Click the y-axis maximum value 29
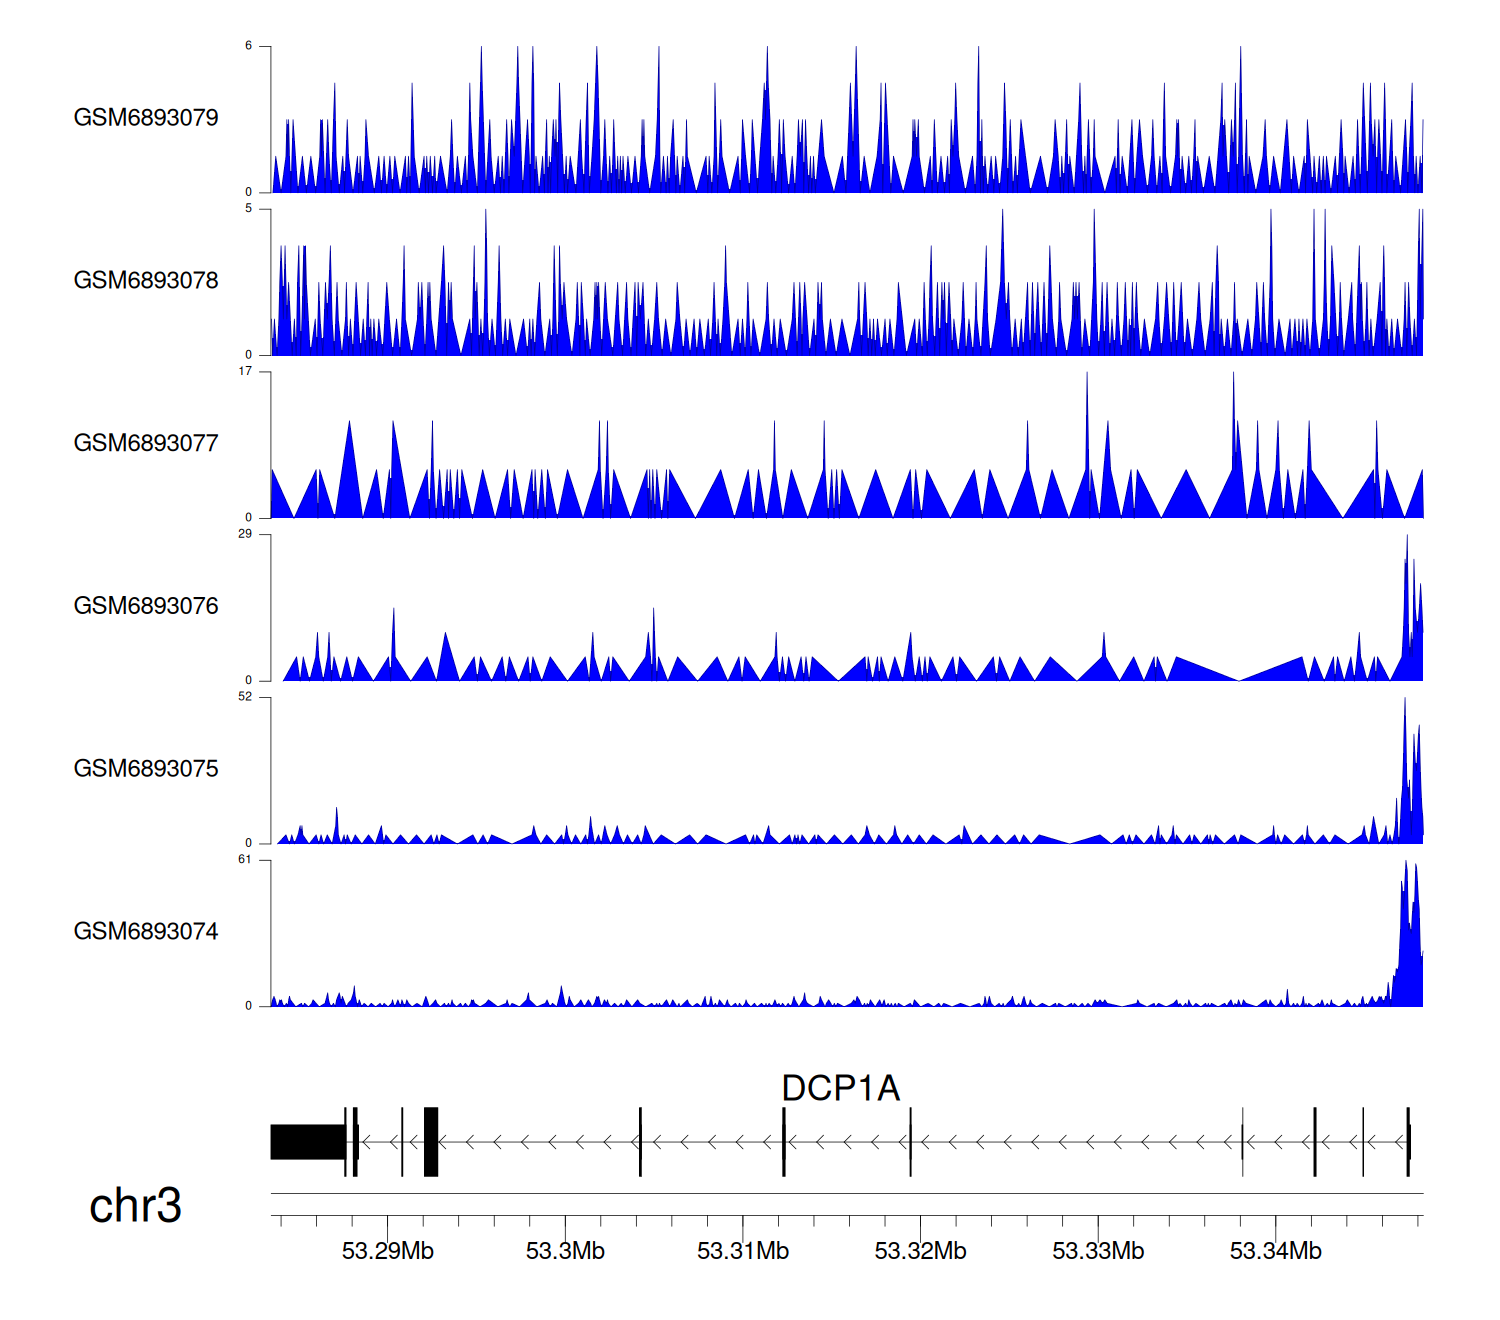This screenshot has width=1500, height=1320. [x=245, y=534]
